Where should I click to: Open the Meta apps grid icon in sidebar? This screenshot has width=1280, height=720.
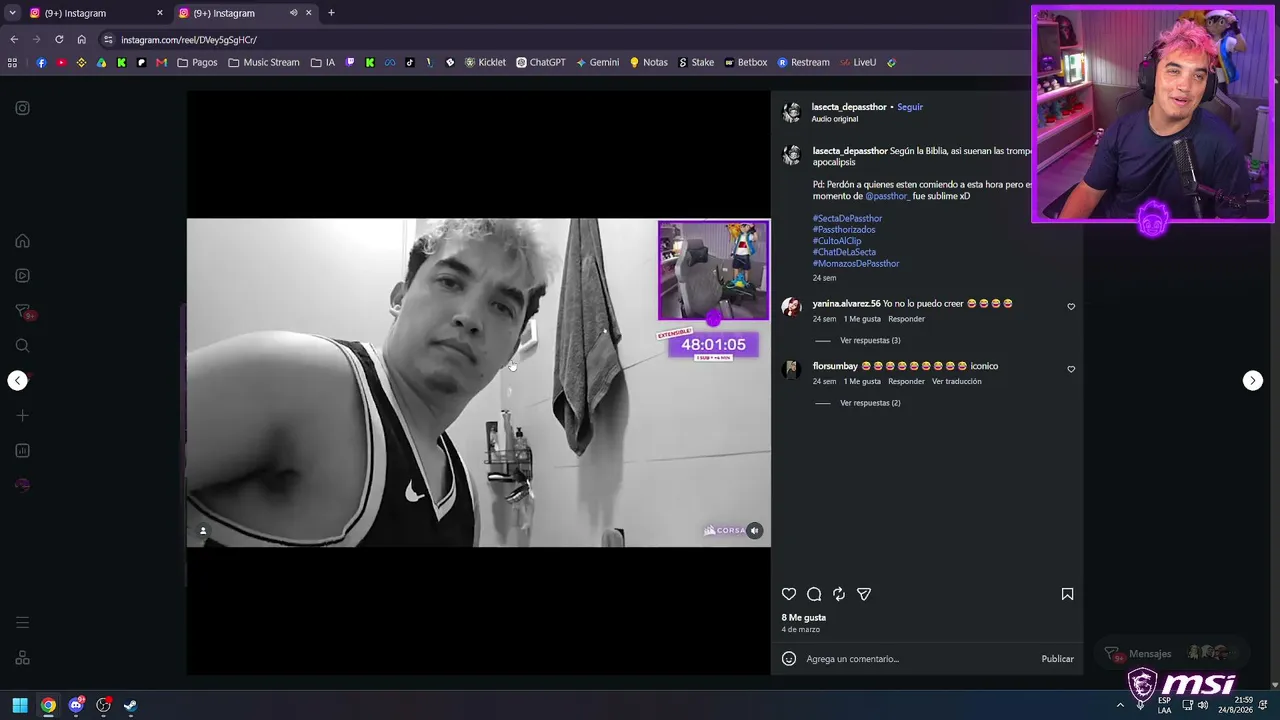22,658
